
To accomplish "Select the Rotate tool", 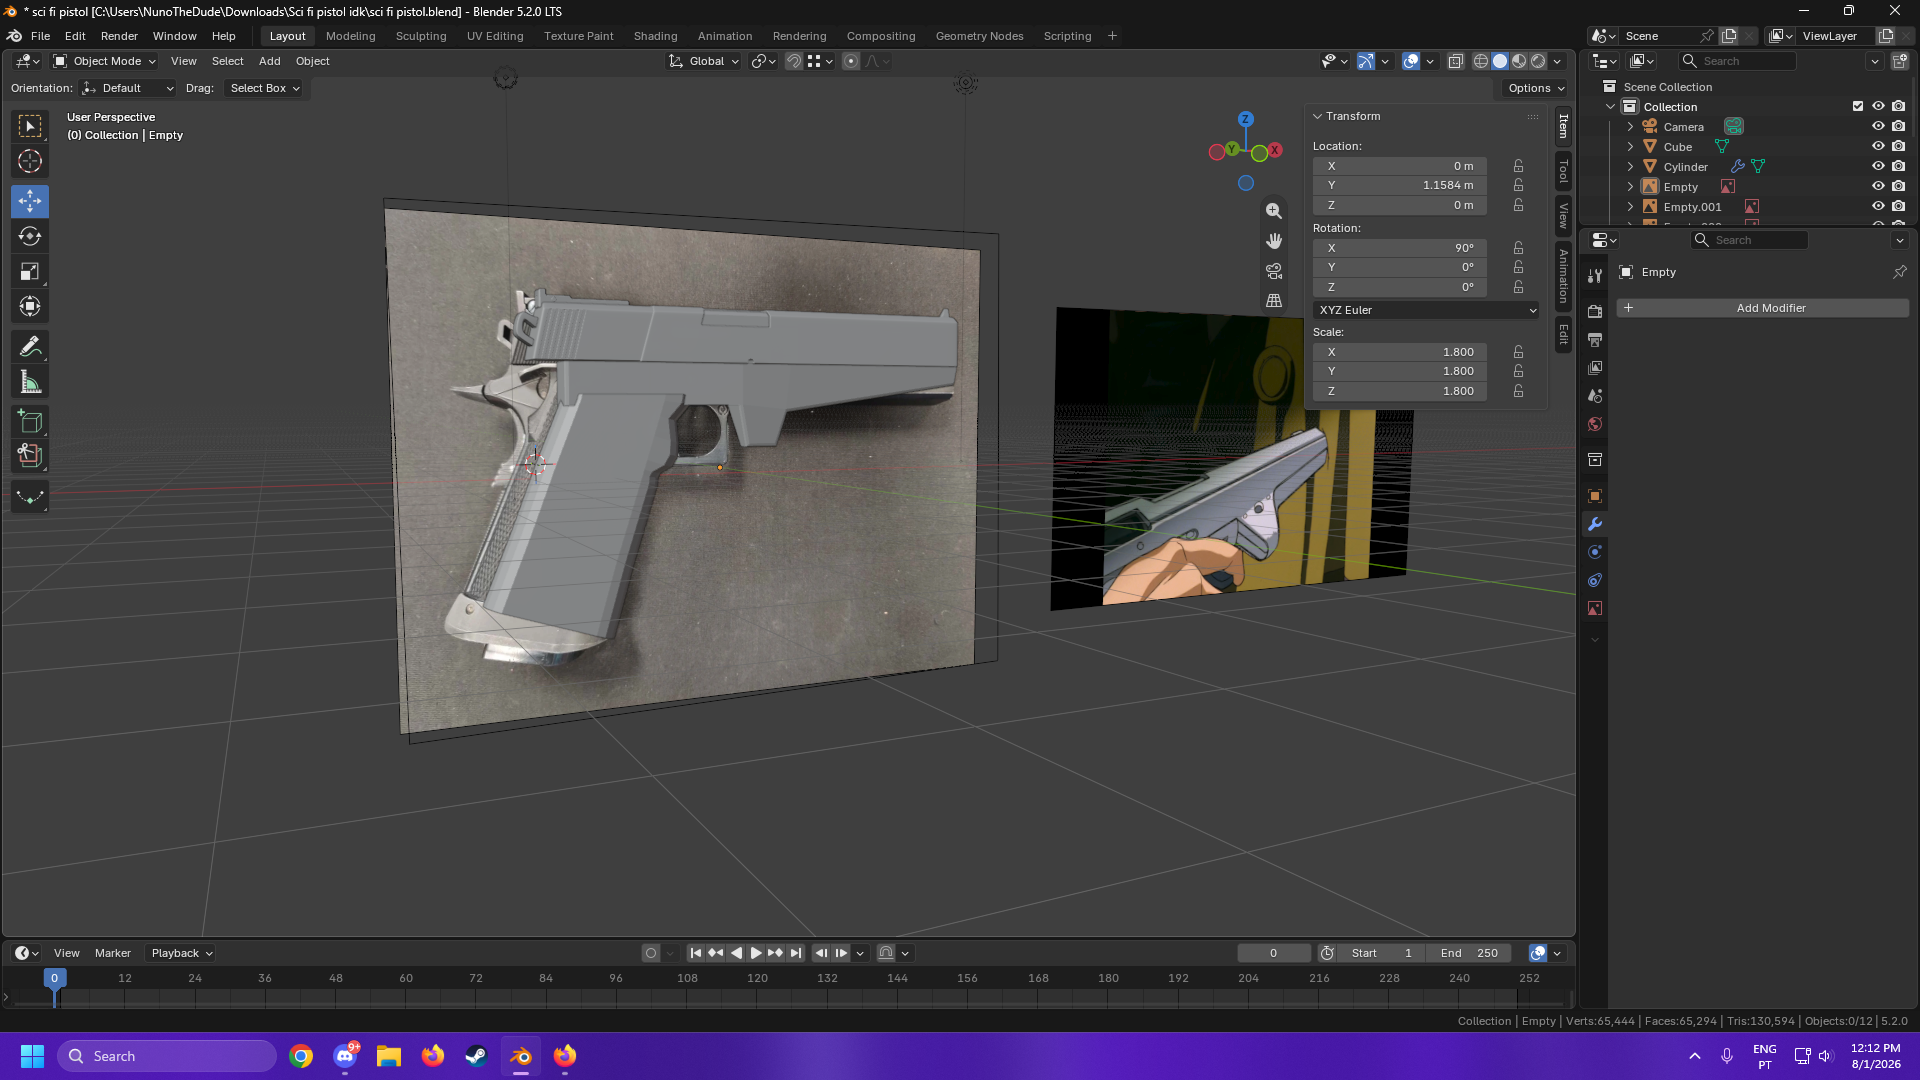I will tap(30, 236).
